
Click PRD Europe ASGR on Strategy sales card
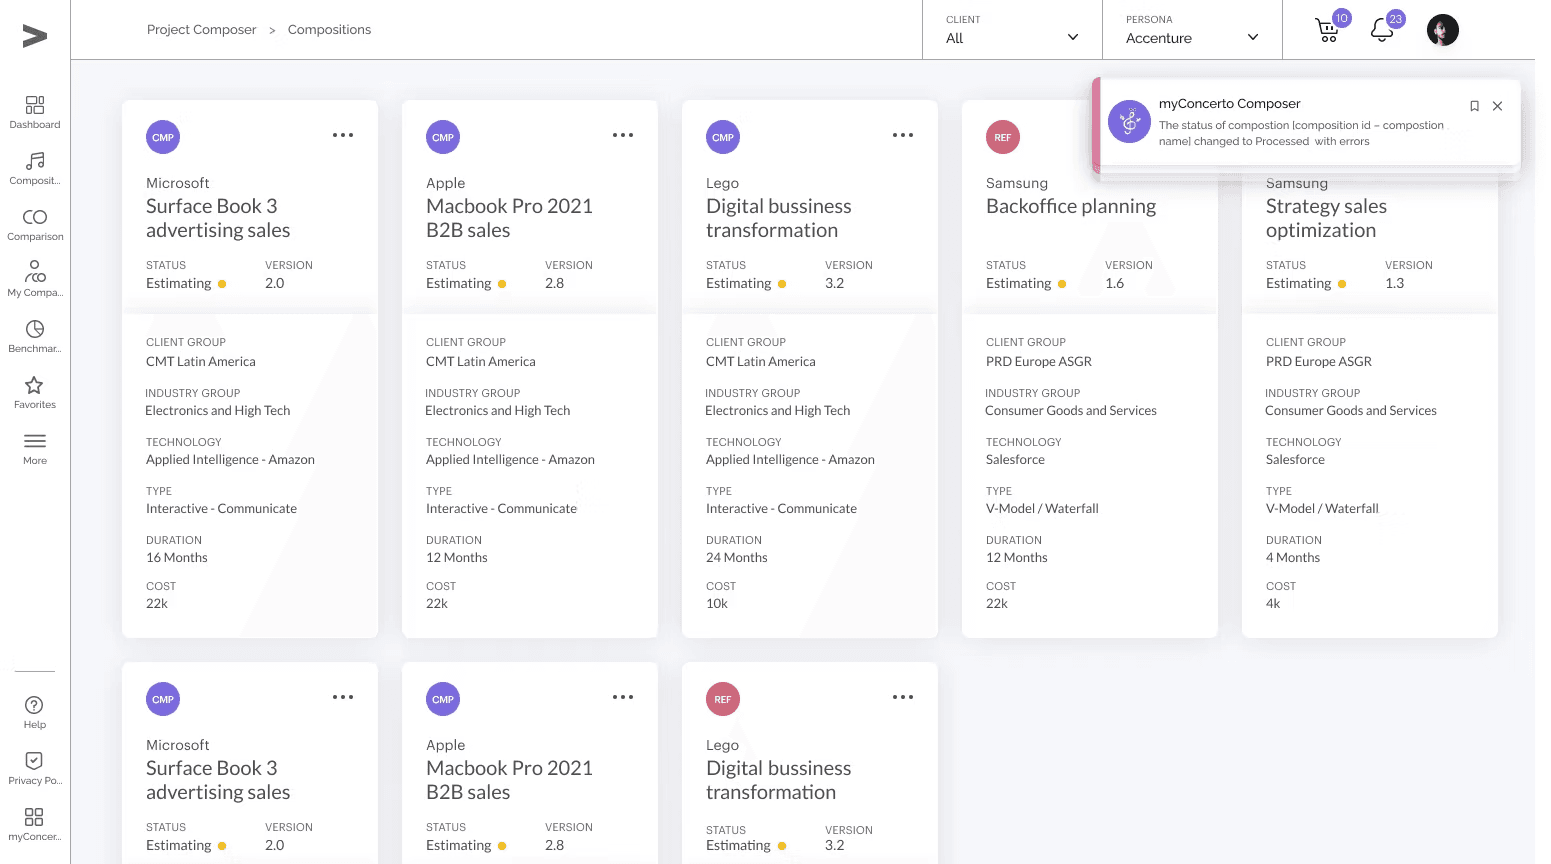coord(1319,362)
